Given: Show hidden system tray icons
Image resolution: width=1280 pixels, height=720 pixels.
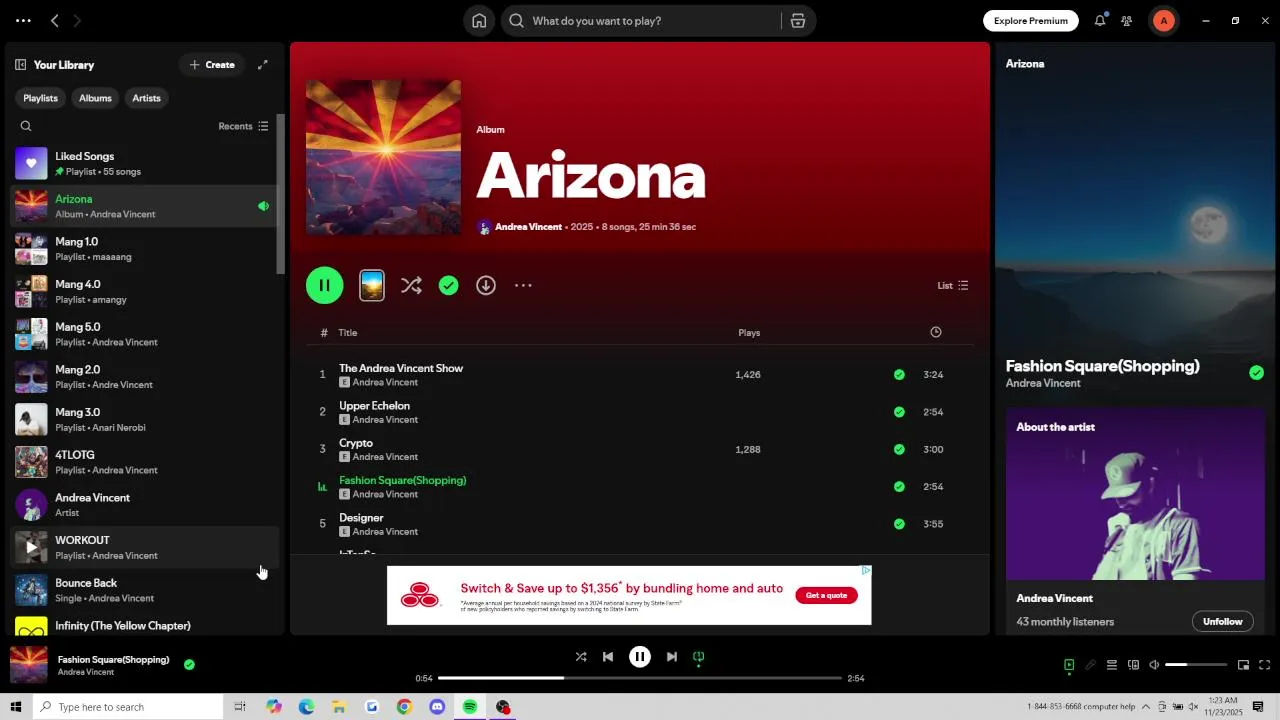Looking at the screenshot, I should (x=1146, y=707).
